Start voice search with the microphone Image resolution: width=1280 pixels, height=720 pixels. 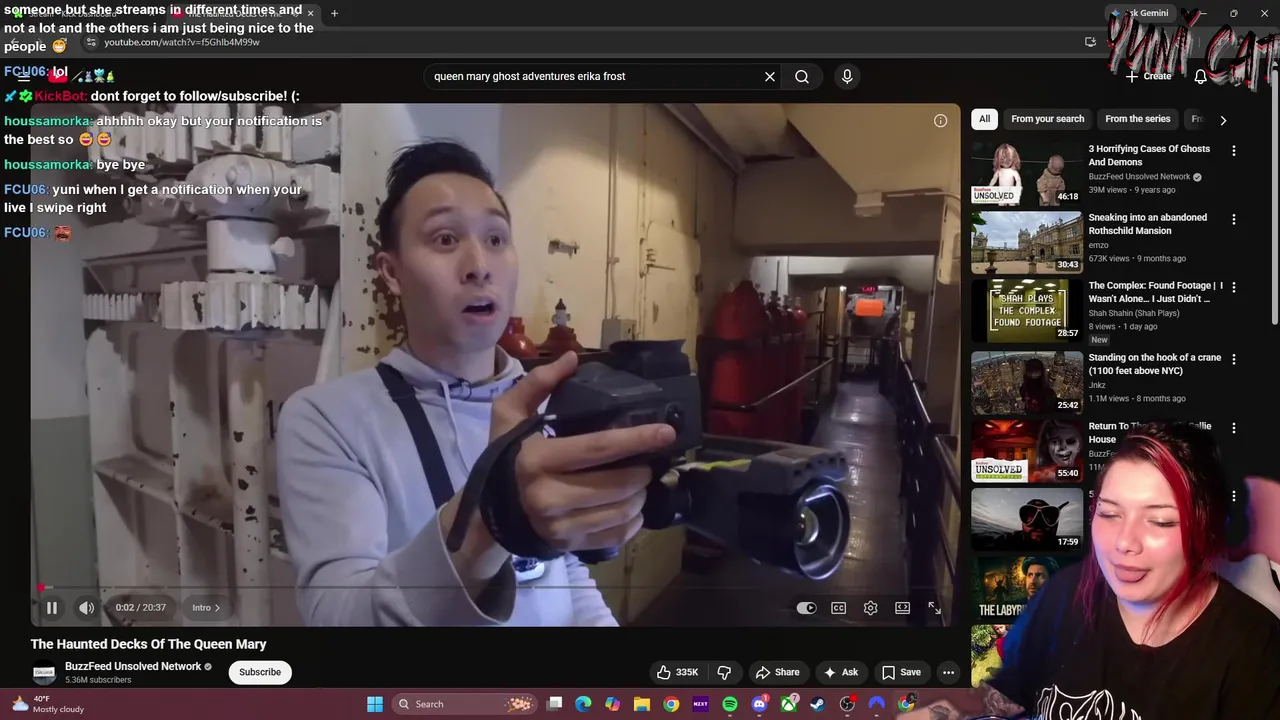point(847,76)
